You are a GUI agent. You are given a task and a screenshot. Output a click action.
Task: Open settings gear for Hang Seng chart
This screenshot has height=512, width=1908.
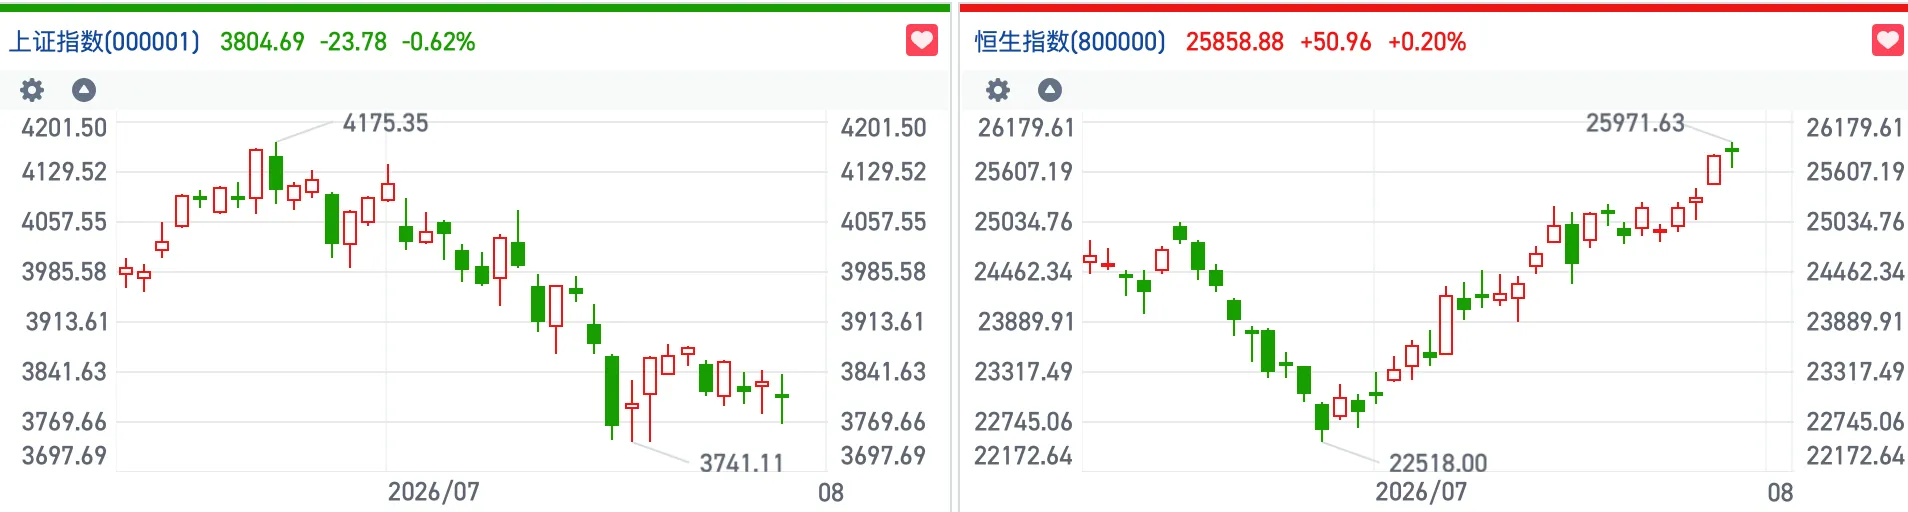pos(998,90)
